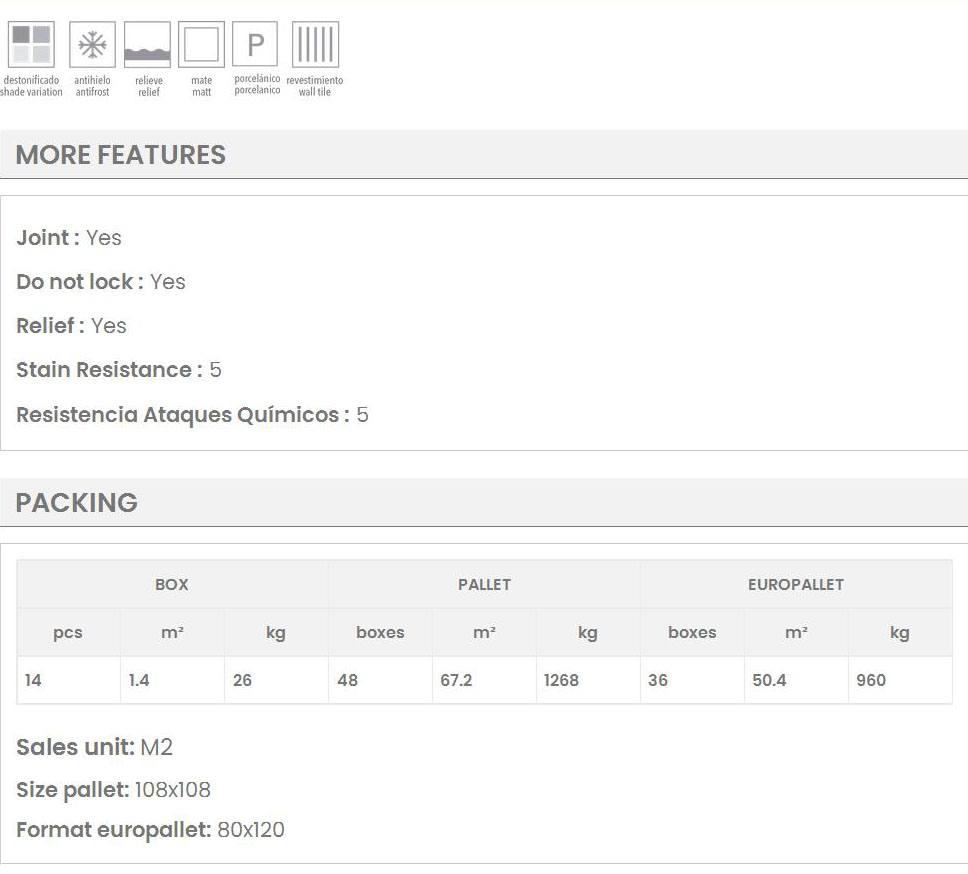
Task: Click the PALLET column header
Action: [x=484, y=584]
